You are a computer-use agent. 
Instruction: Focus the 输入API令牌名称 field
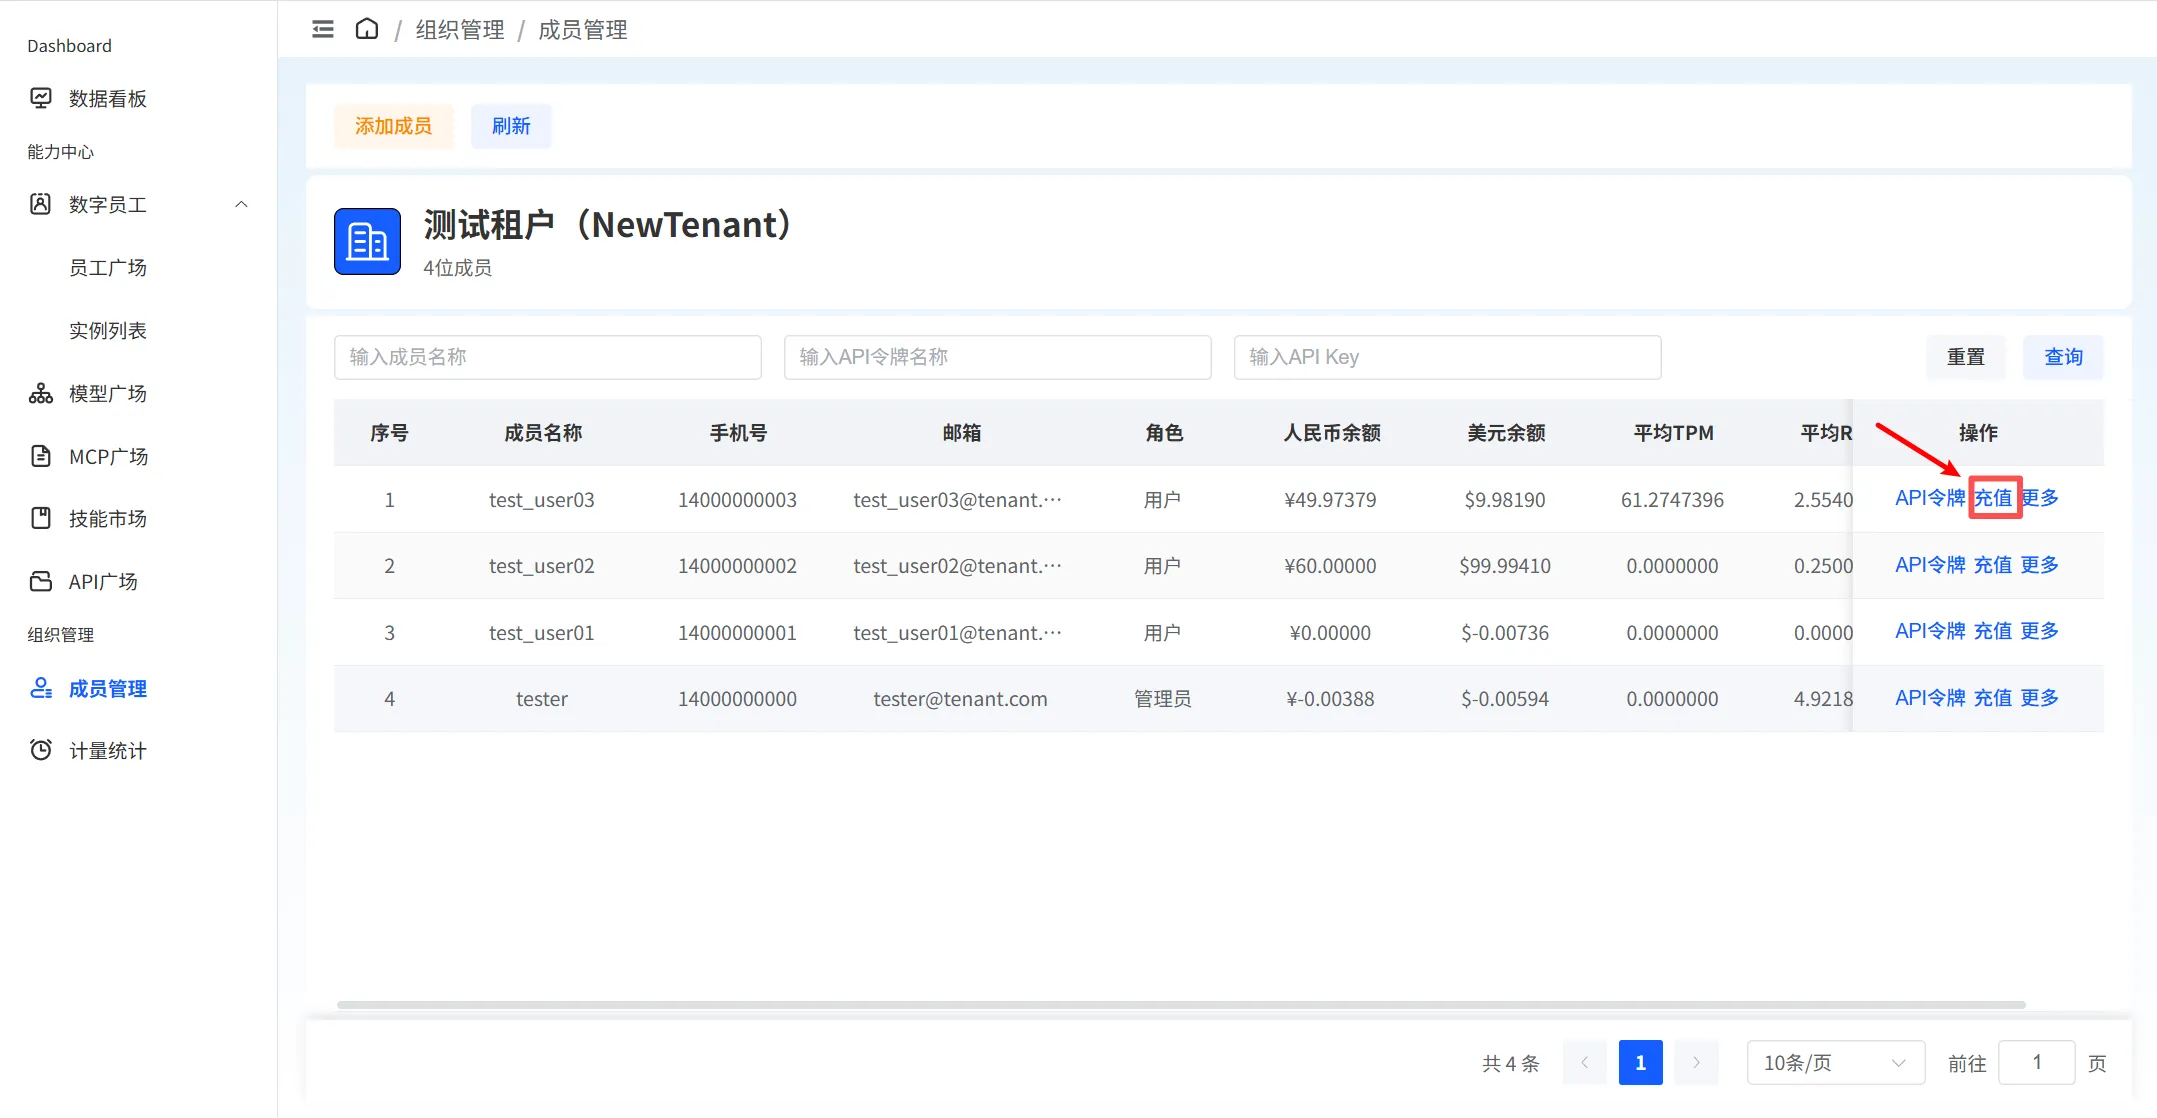pyautogui.click(x=998, y=357)
